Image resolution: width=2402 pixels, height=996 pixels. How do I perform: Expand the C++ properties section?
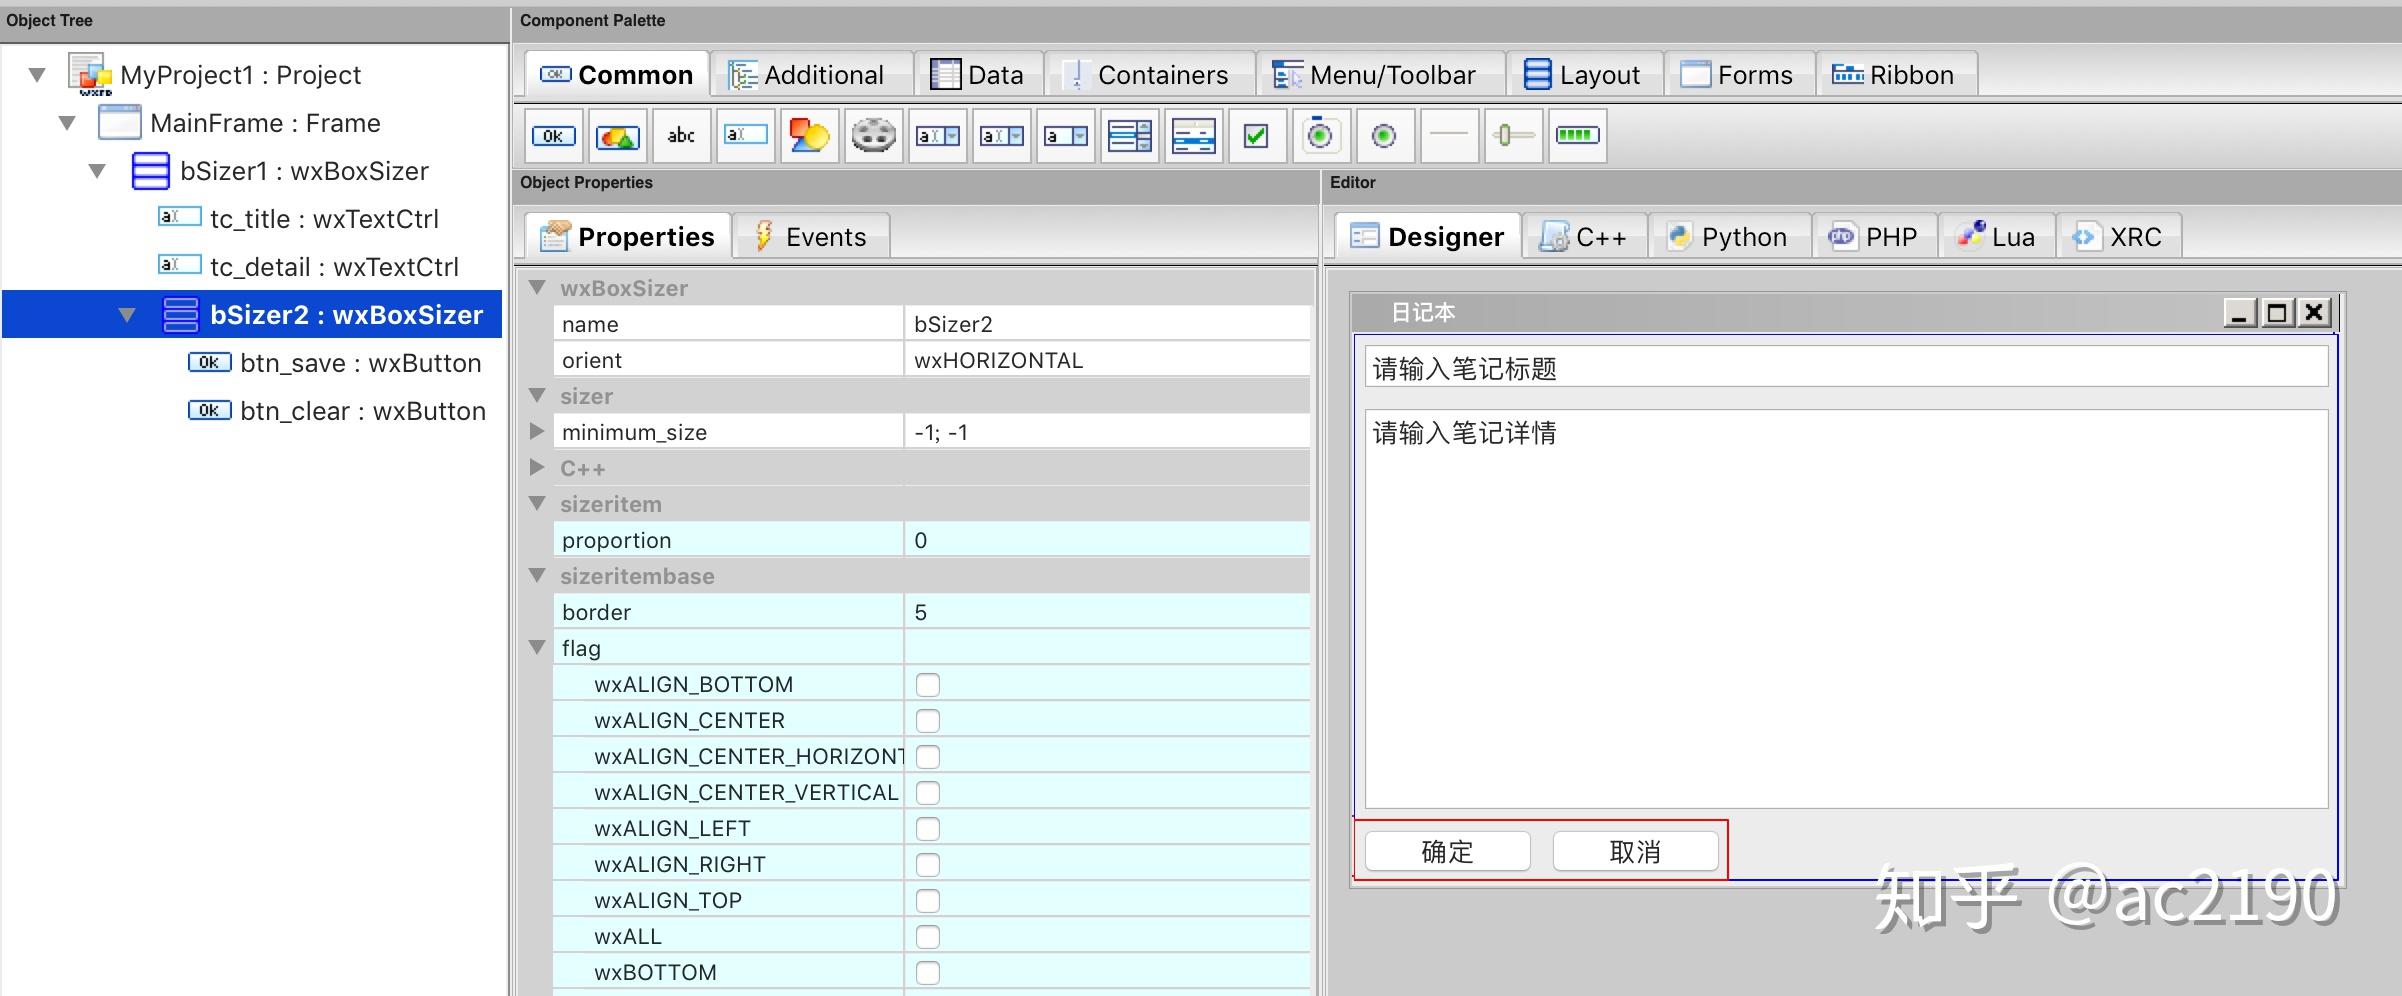[x=537, y=467]
